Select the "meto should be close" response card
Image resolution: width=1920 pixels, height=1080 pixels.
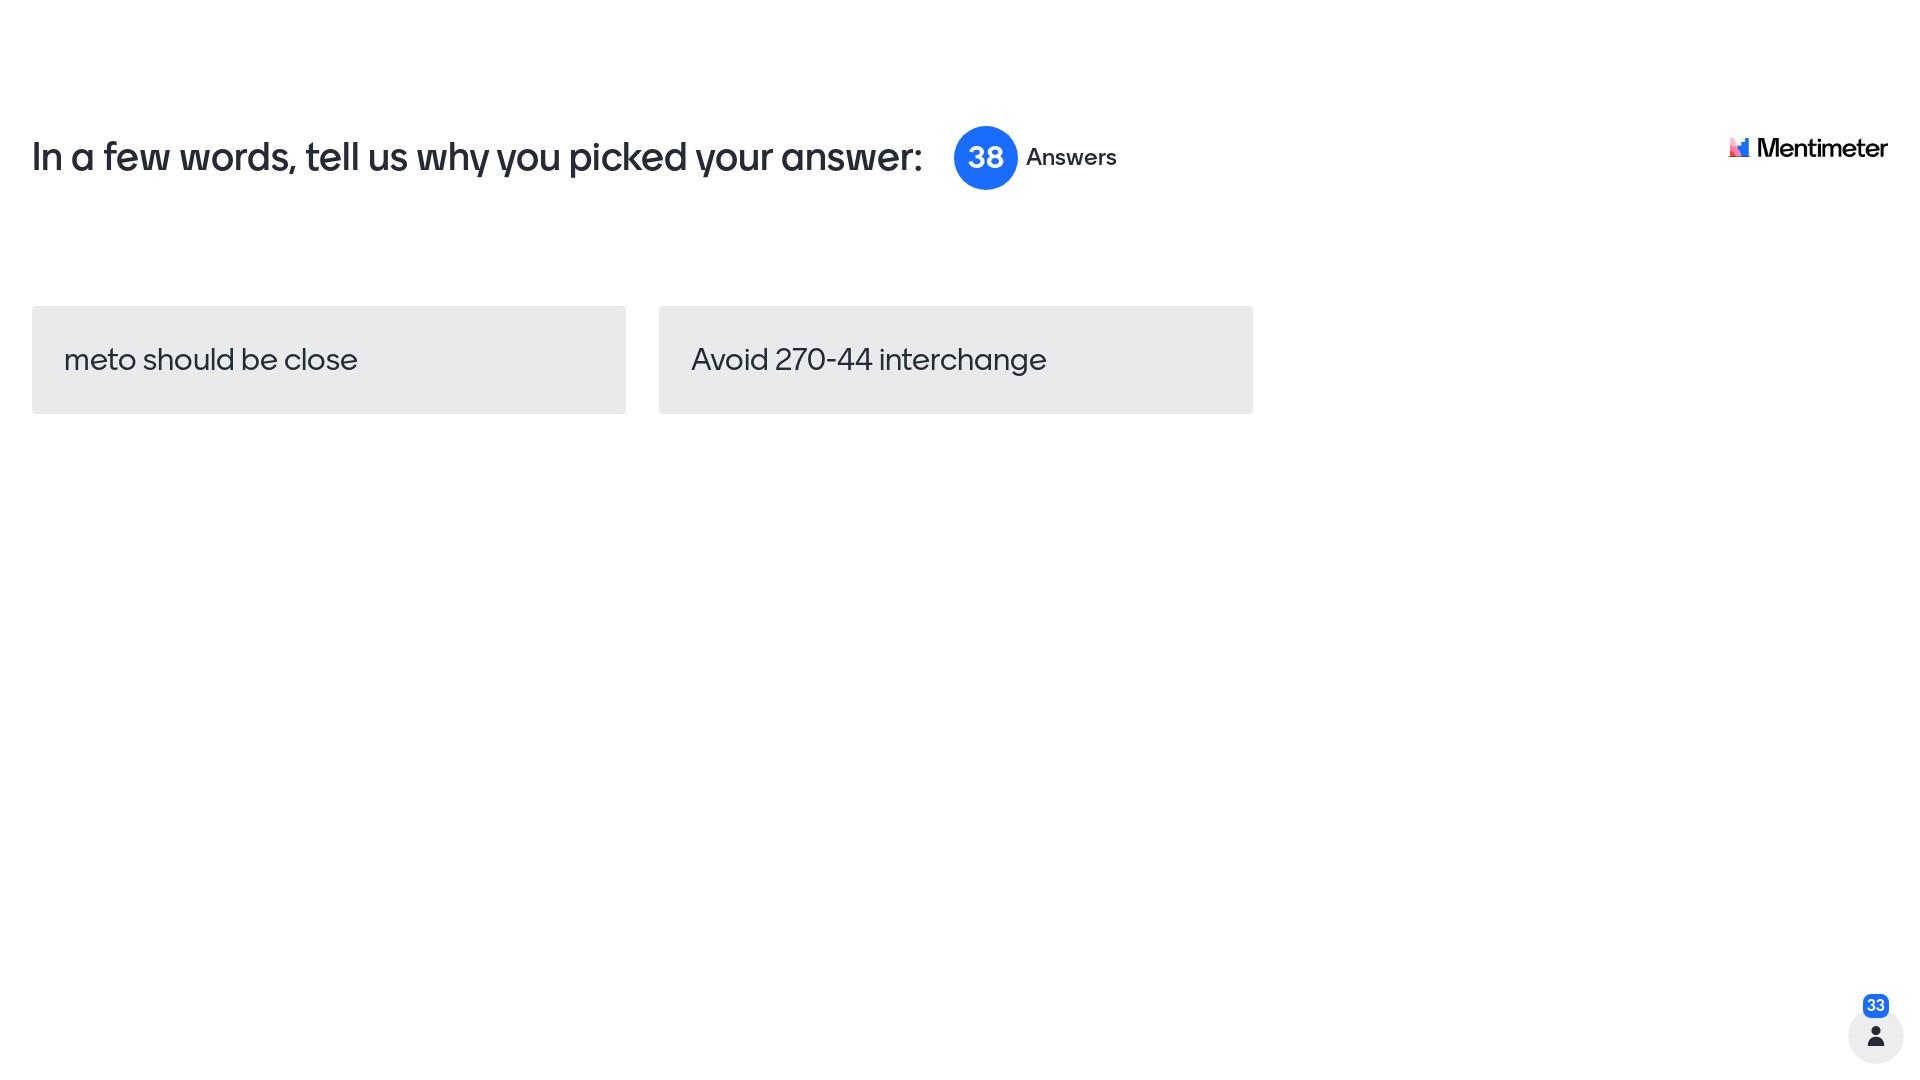329,360
